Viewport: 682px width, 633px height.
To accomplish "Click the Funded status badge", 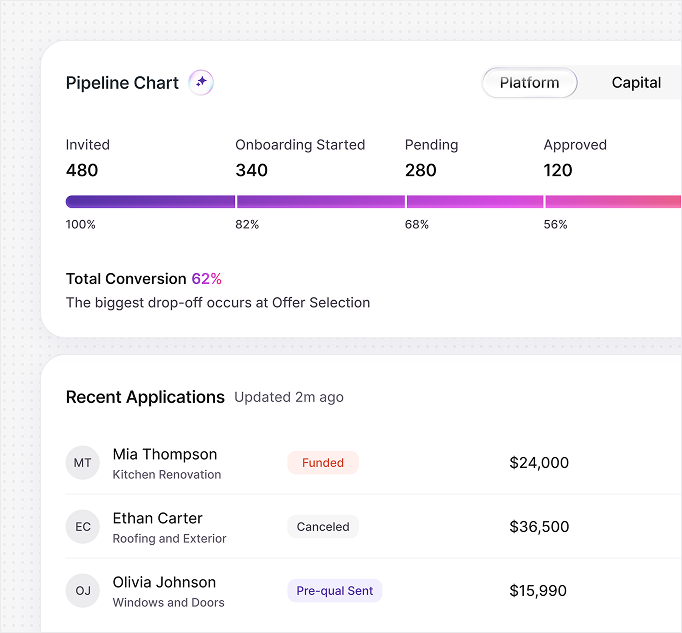I will 323,462.
